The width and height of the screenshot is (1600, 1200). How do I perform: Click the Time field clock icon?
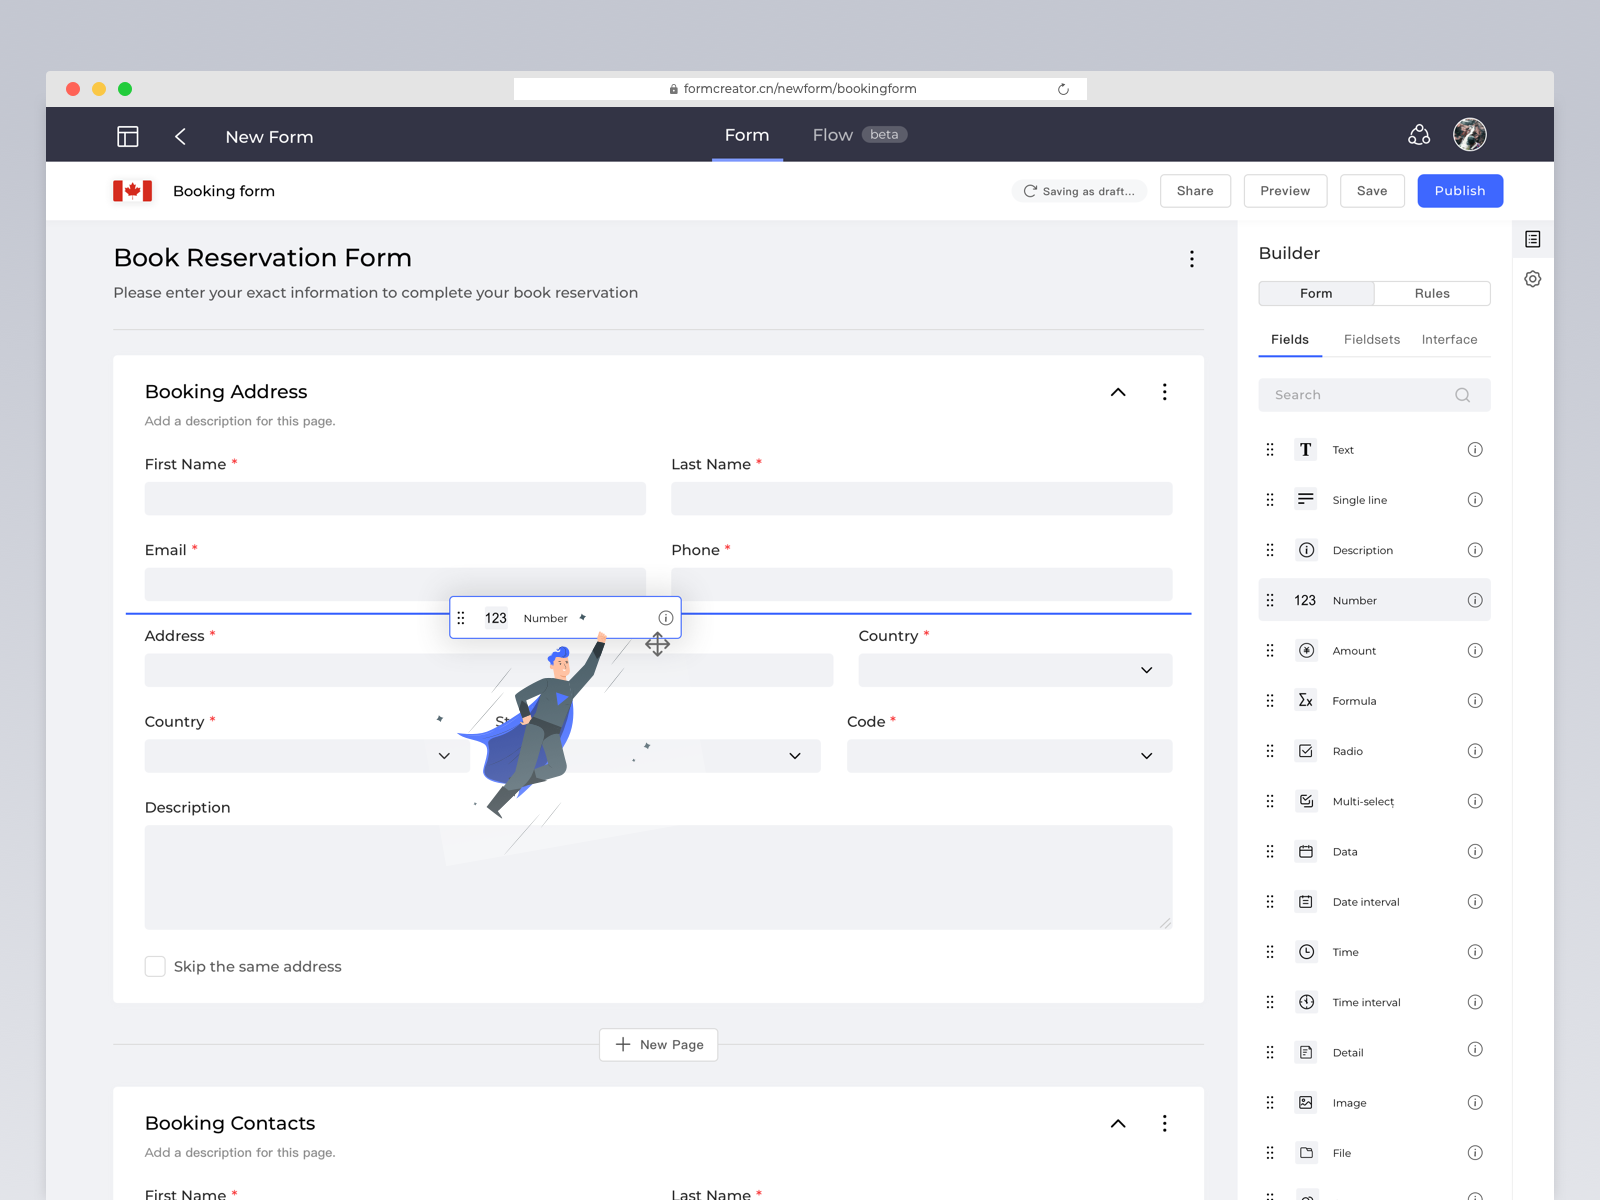pyautogui.click(x=1306, y=952)
